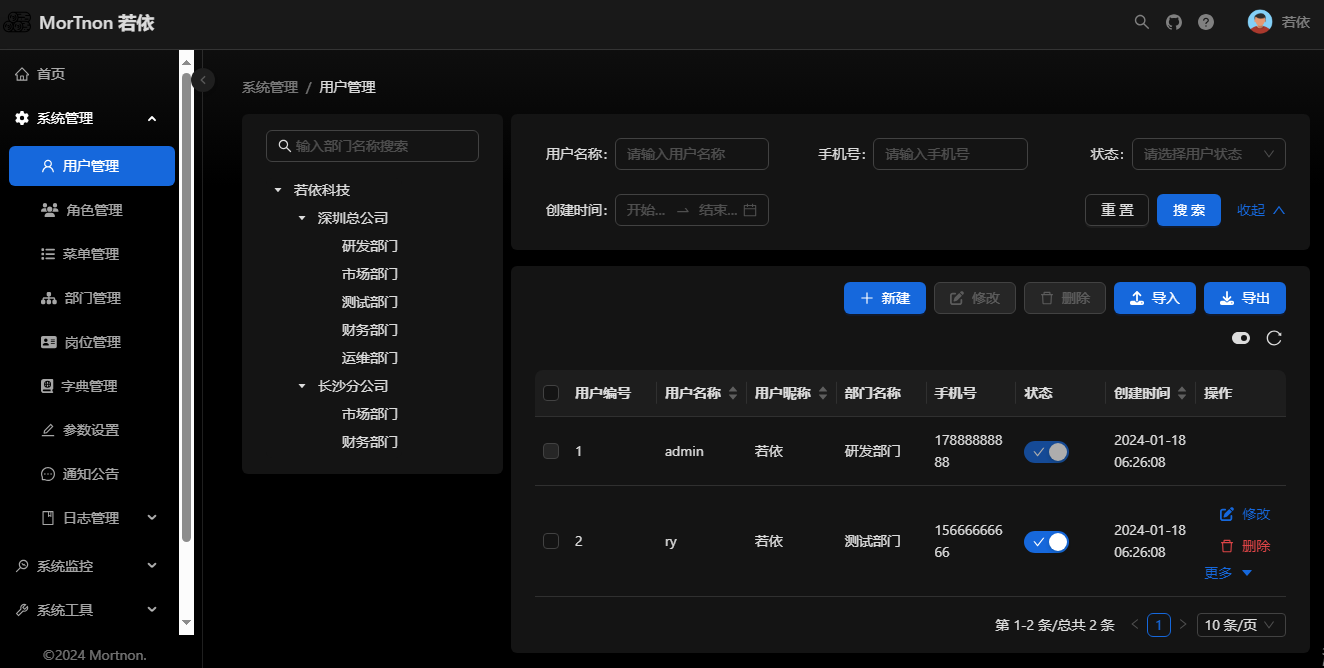Click the 新建 button to create a user
This screenshot has width=1324, height=668.
coord(884,297)
